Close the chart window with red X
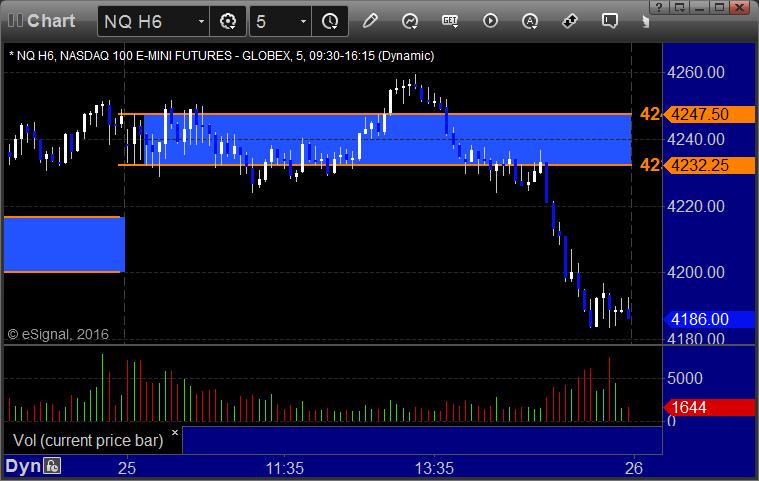This screenshot has height=481, width=759. (x=740, y=7)
